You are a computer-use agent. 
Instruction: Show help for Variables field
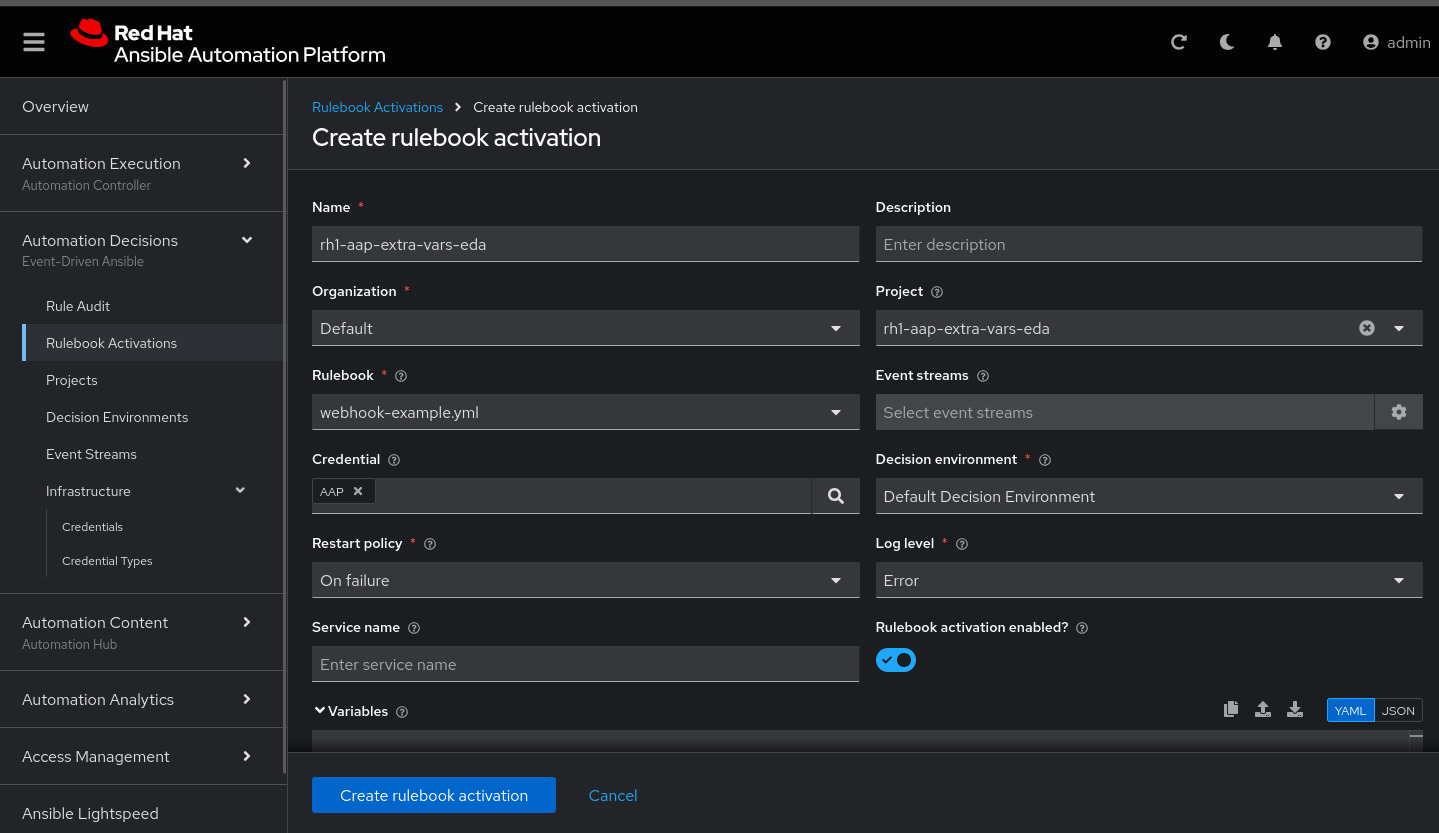tap(402, 712)
